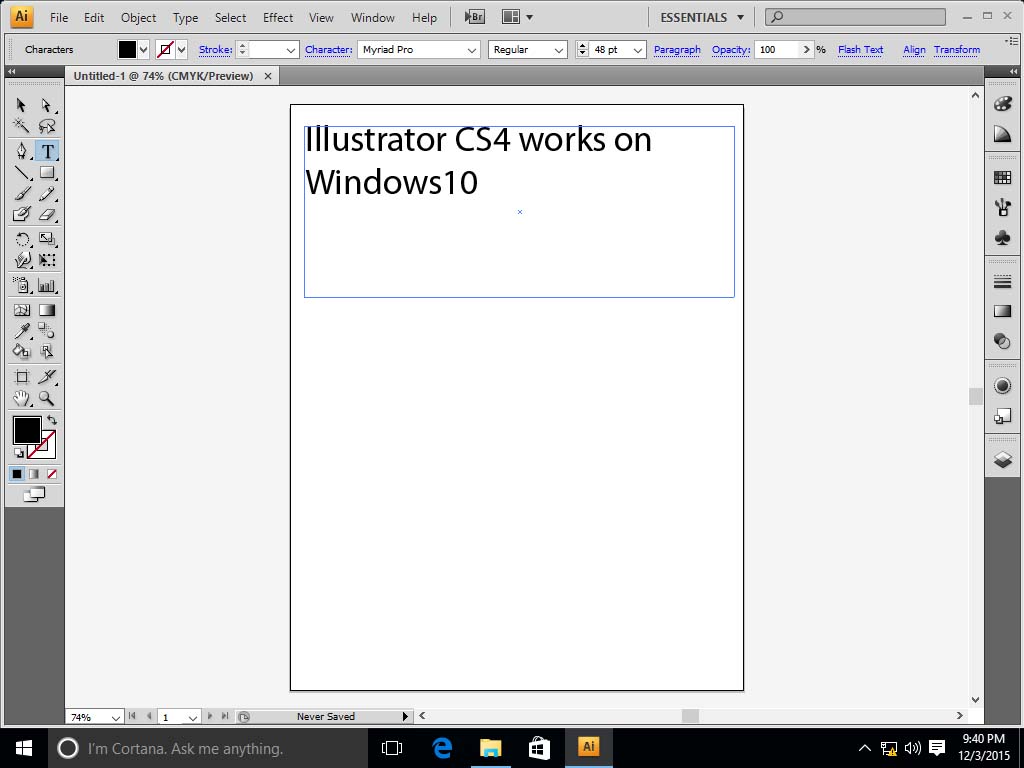Select the Magic Wand tool
The height and width of the screenshot is (768, 1024).
tap(21, 126)
